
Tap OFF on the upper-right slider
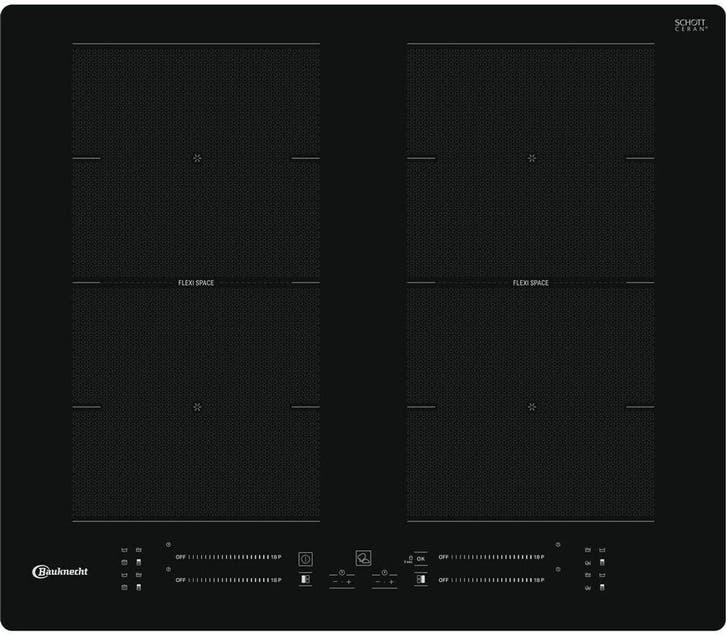(444, 557)
